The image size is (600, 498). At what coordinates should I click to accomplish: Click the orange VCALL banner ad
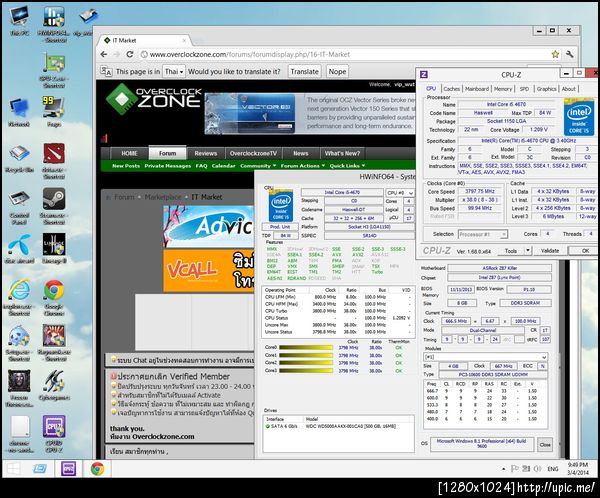click(209, 271)
